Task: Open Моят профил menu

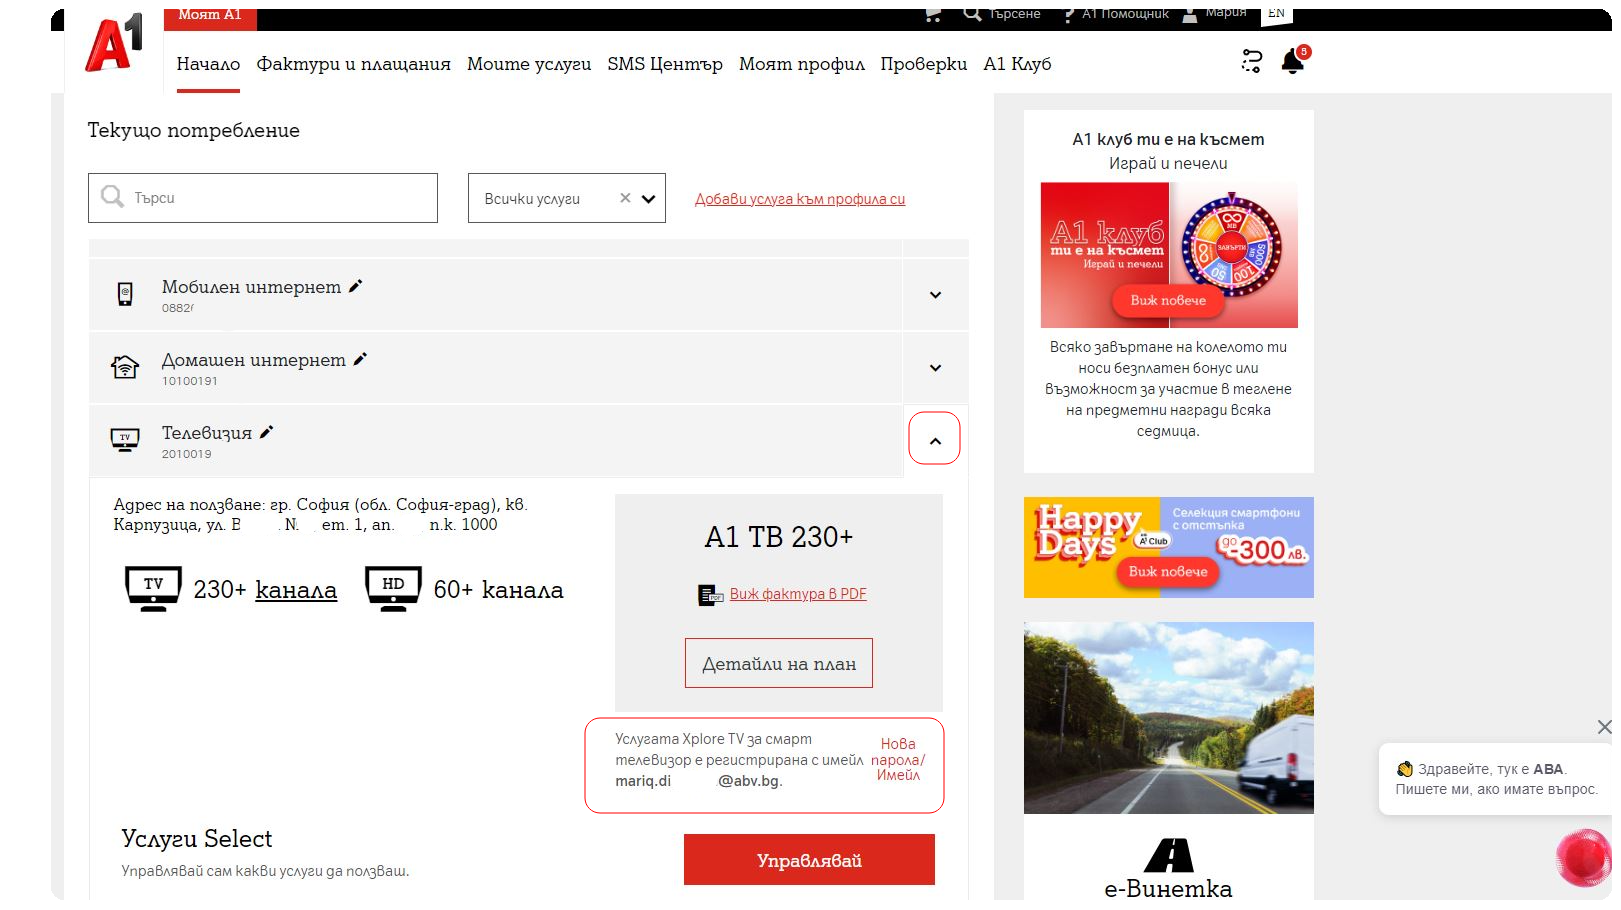Action: pos(802,64)
